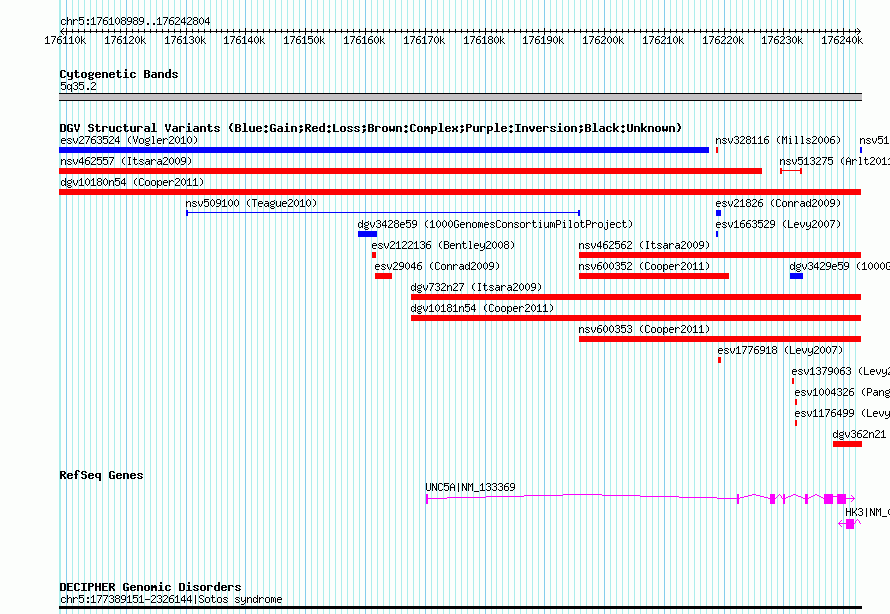Select dgv10181n54 (Cooper2011) variant label
The image size is (890, 614).
(482, 308)
